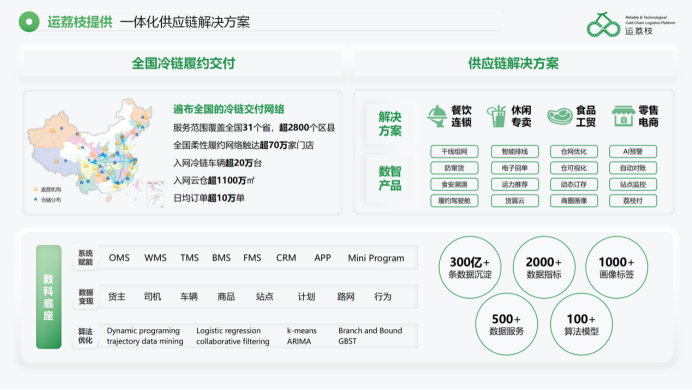The width and height of the screenshot is (692, 390).
Task: Click the 300亿+ 条数据沉淀 circle
Action: [x=470, y=267]
